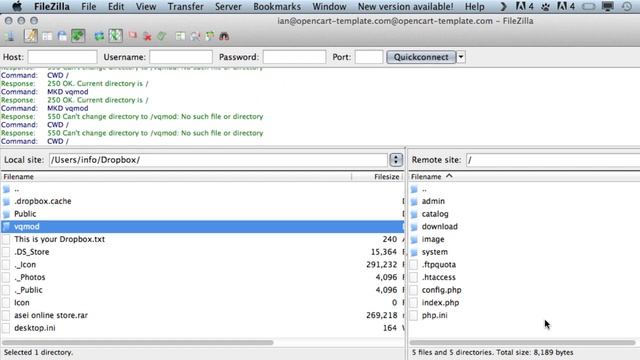This screenshot has width=640, height=360.
Task: Open the Local site path dropdown
Action: (x=396, y=160)
